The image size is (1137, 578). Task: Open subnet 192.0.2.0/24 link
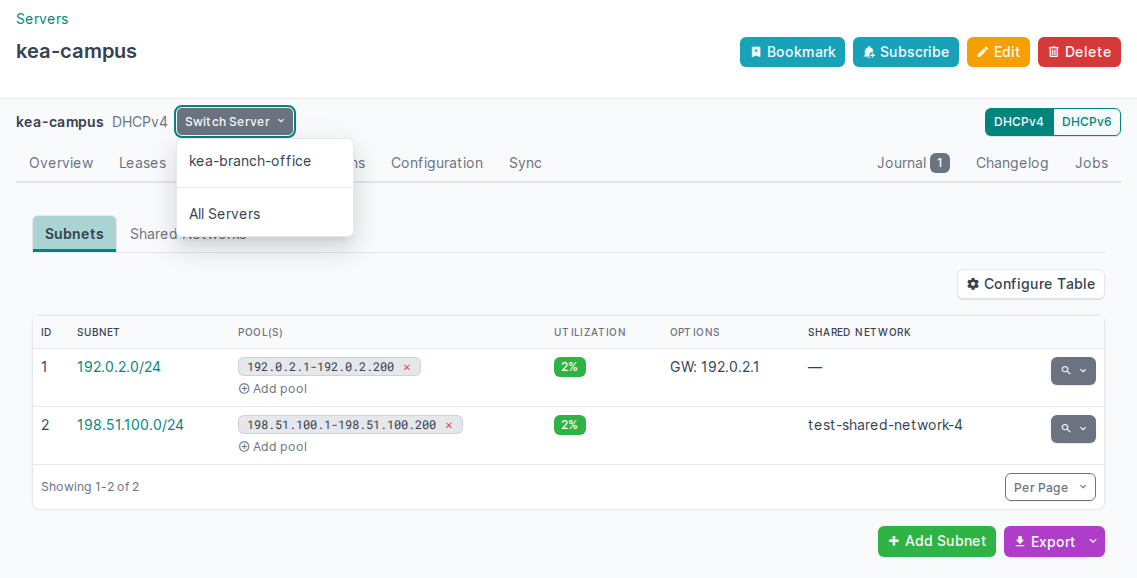(119, 367)
